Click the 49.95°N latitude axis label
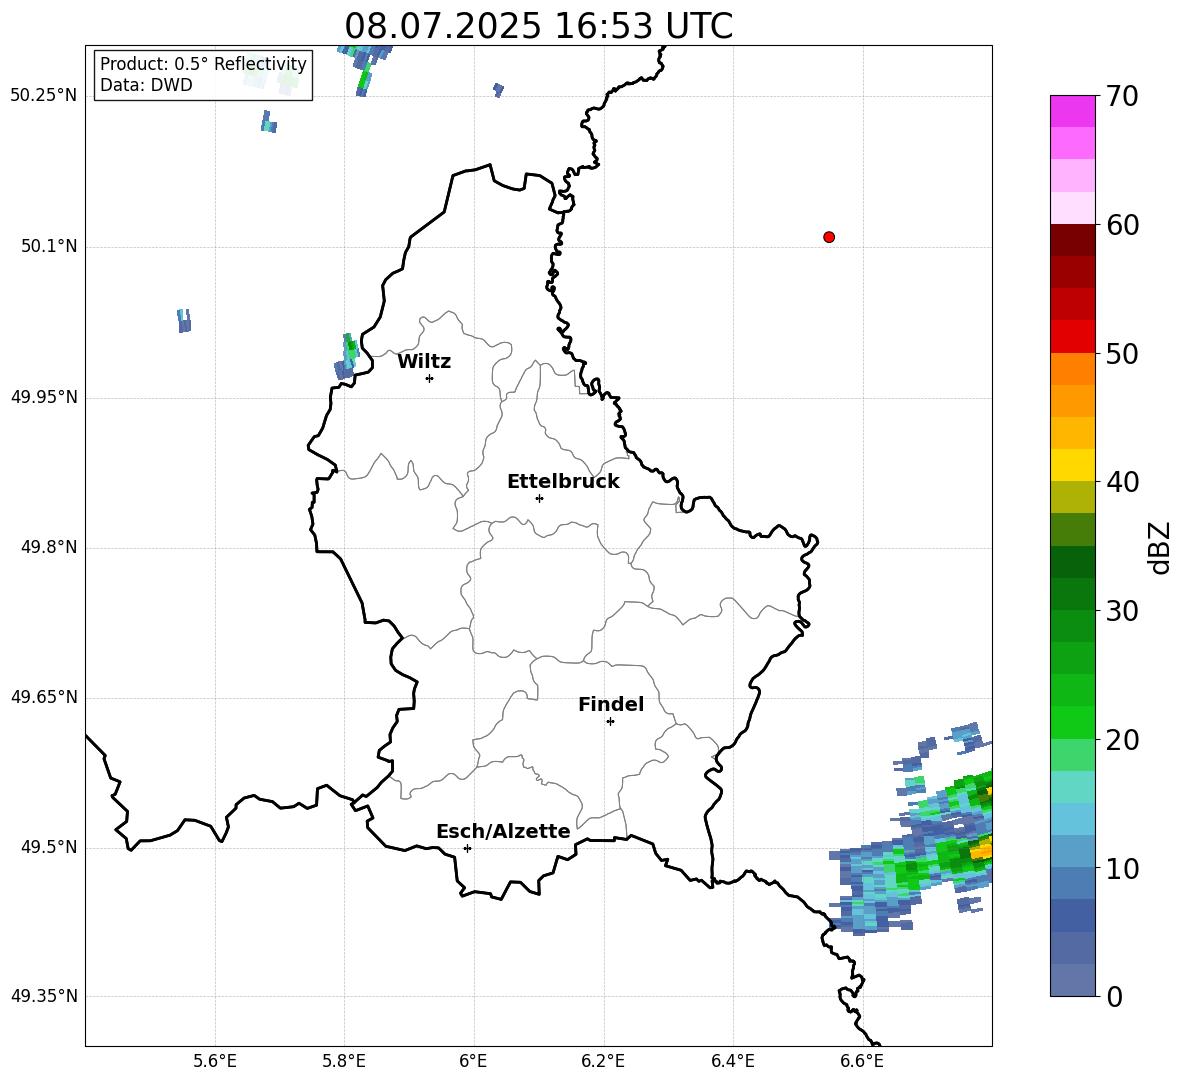Viewport: 1184px width, 1081px height. point(44,396)
